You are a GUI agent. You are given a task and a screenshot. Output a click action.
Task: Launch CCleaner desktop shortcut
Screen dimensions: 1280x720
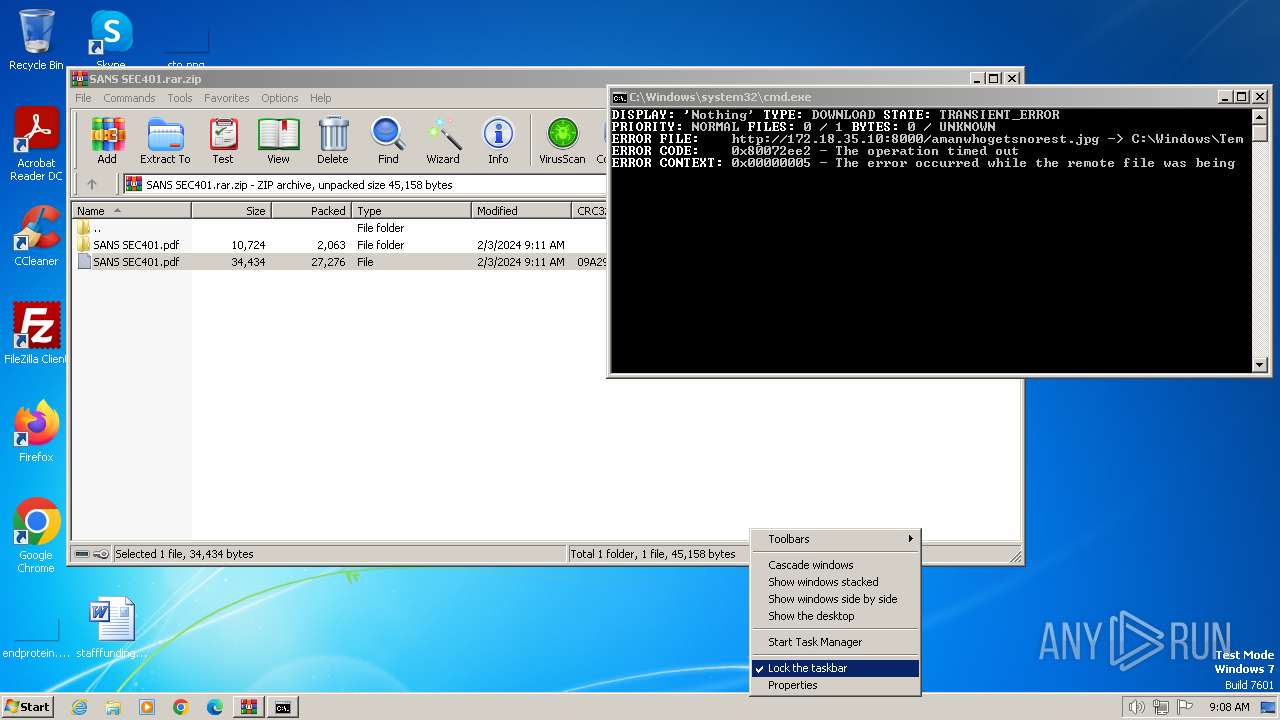36,235
